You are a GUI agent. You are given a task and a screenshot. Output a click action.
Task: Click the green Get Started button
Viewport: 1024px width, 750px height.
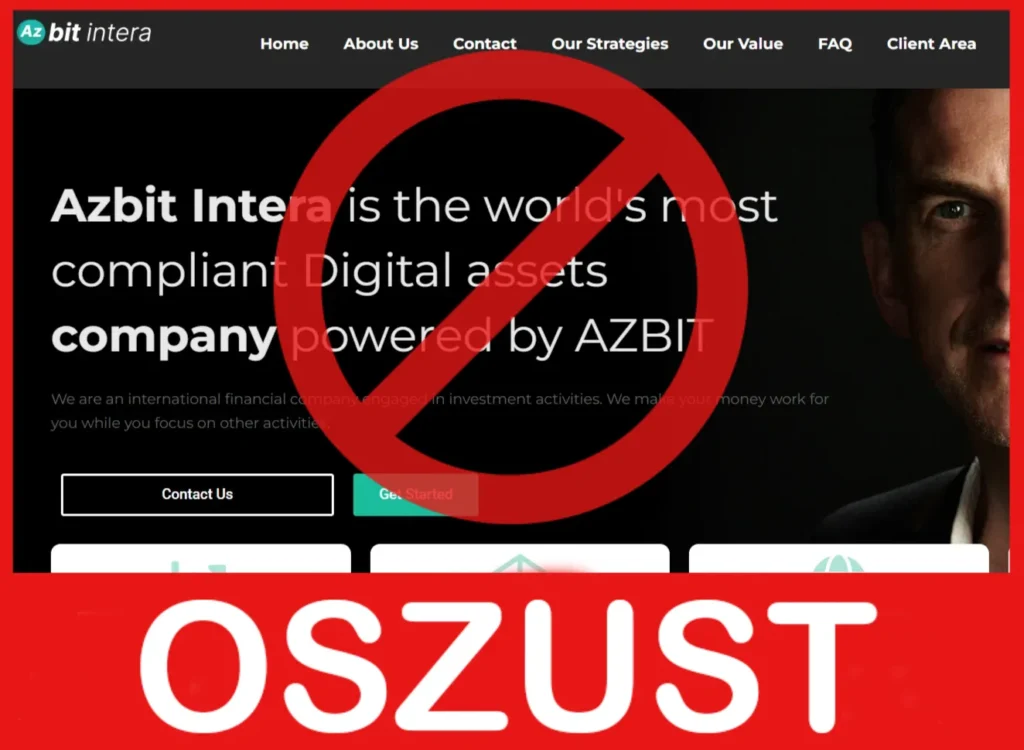click(x=415, y=495)
